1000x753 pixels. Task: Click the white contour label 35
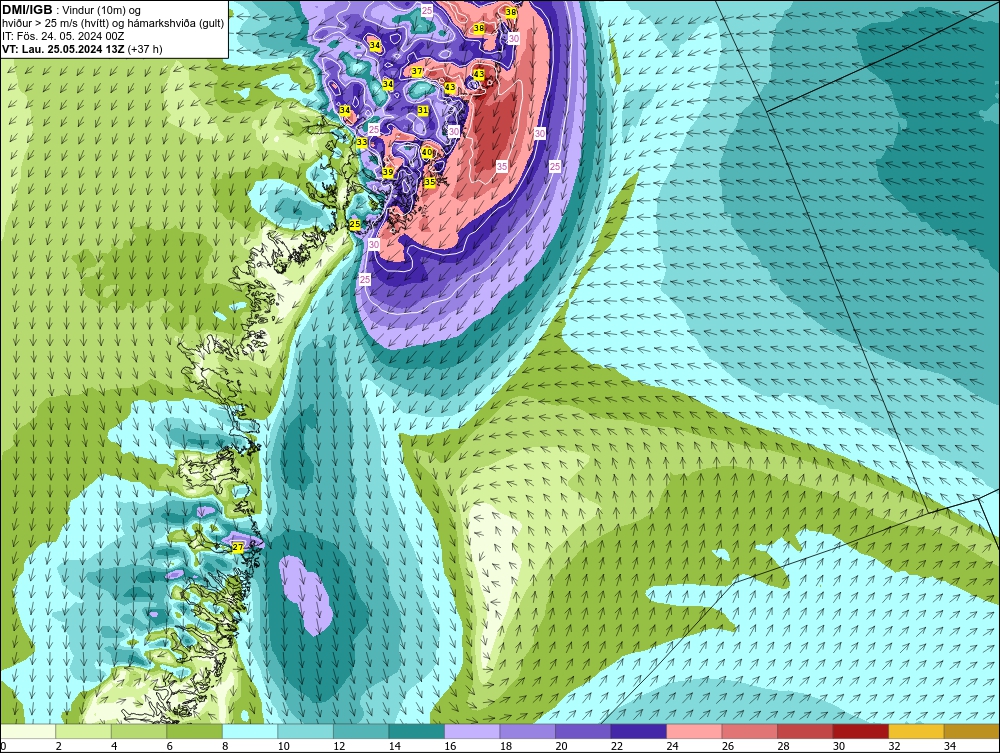coord(502,166)
